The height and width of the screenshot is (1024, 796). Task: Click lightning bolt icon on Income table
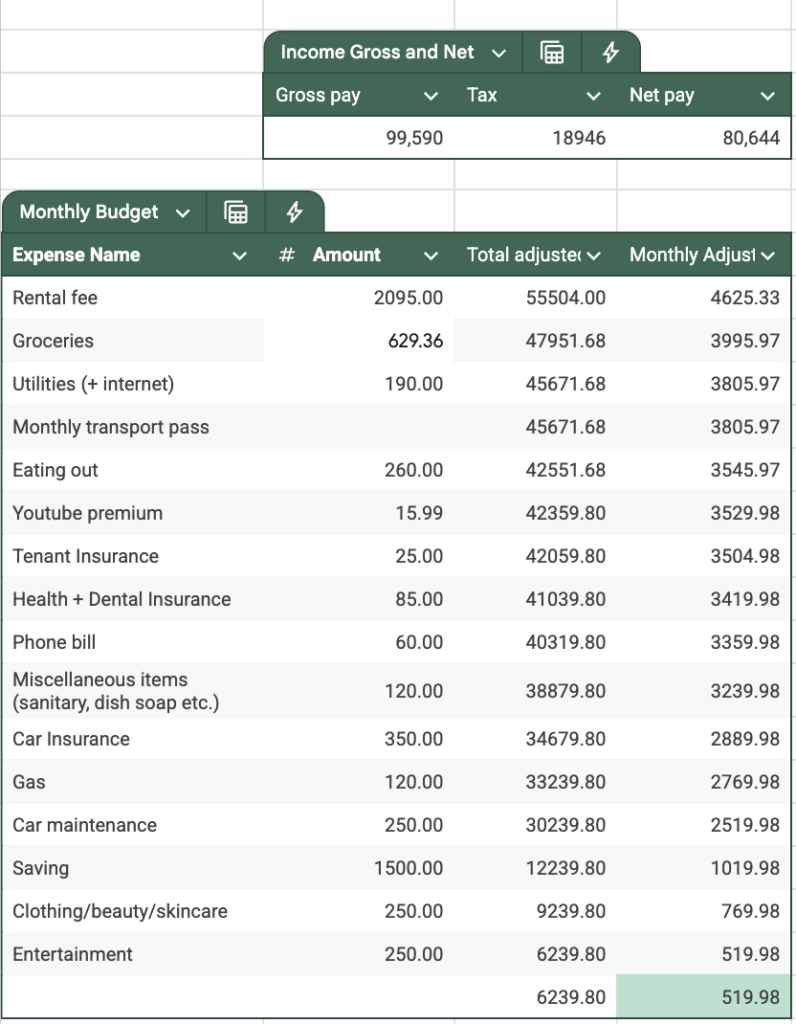click(611, 52)
